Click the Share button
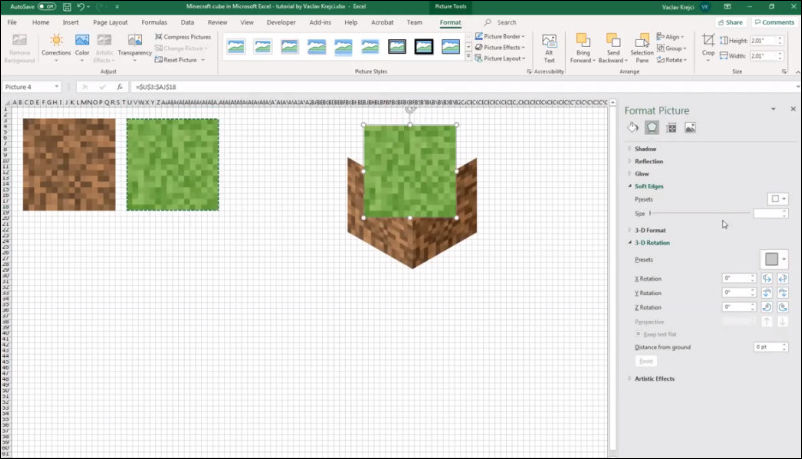This screenshot has height=459, width=802. (730, 23)
